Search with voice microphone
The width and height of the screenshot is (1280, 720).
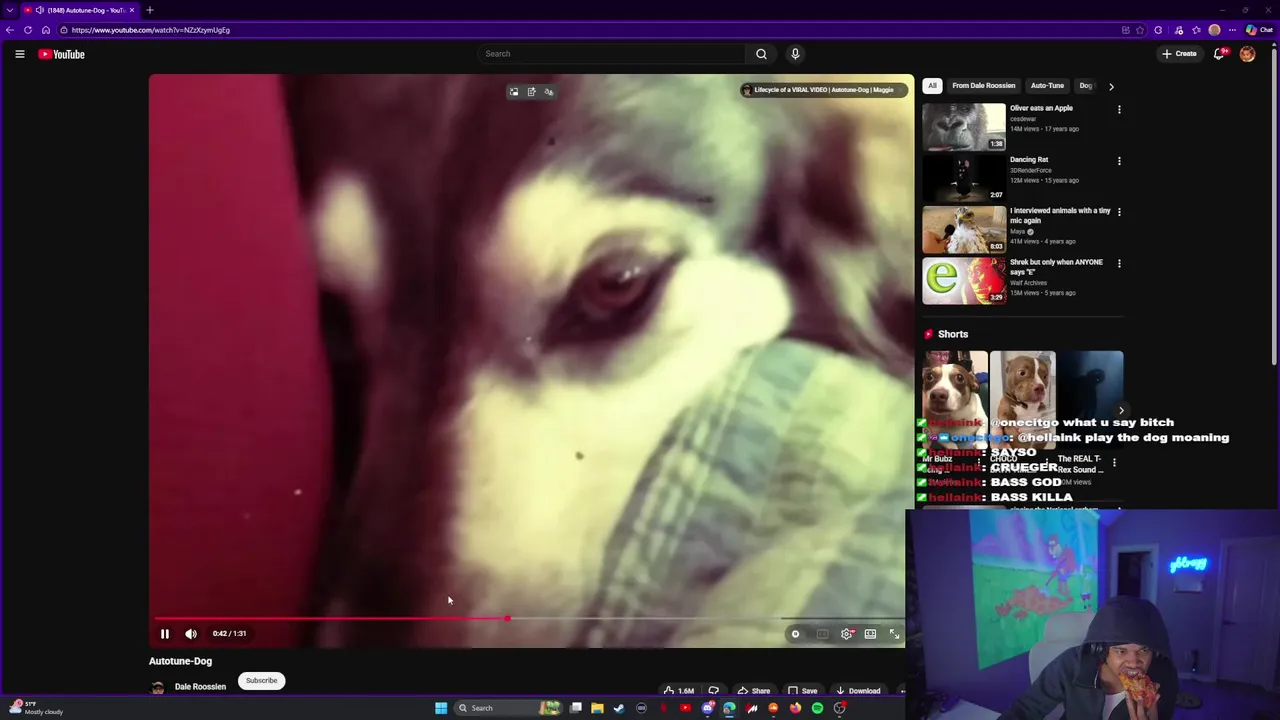pos(795,54)
